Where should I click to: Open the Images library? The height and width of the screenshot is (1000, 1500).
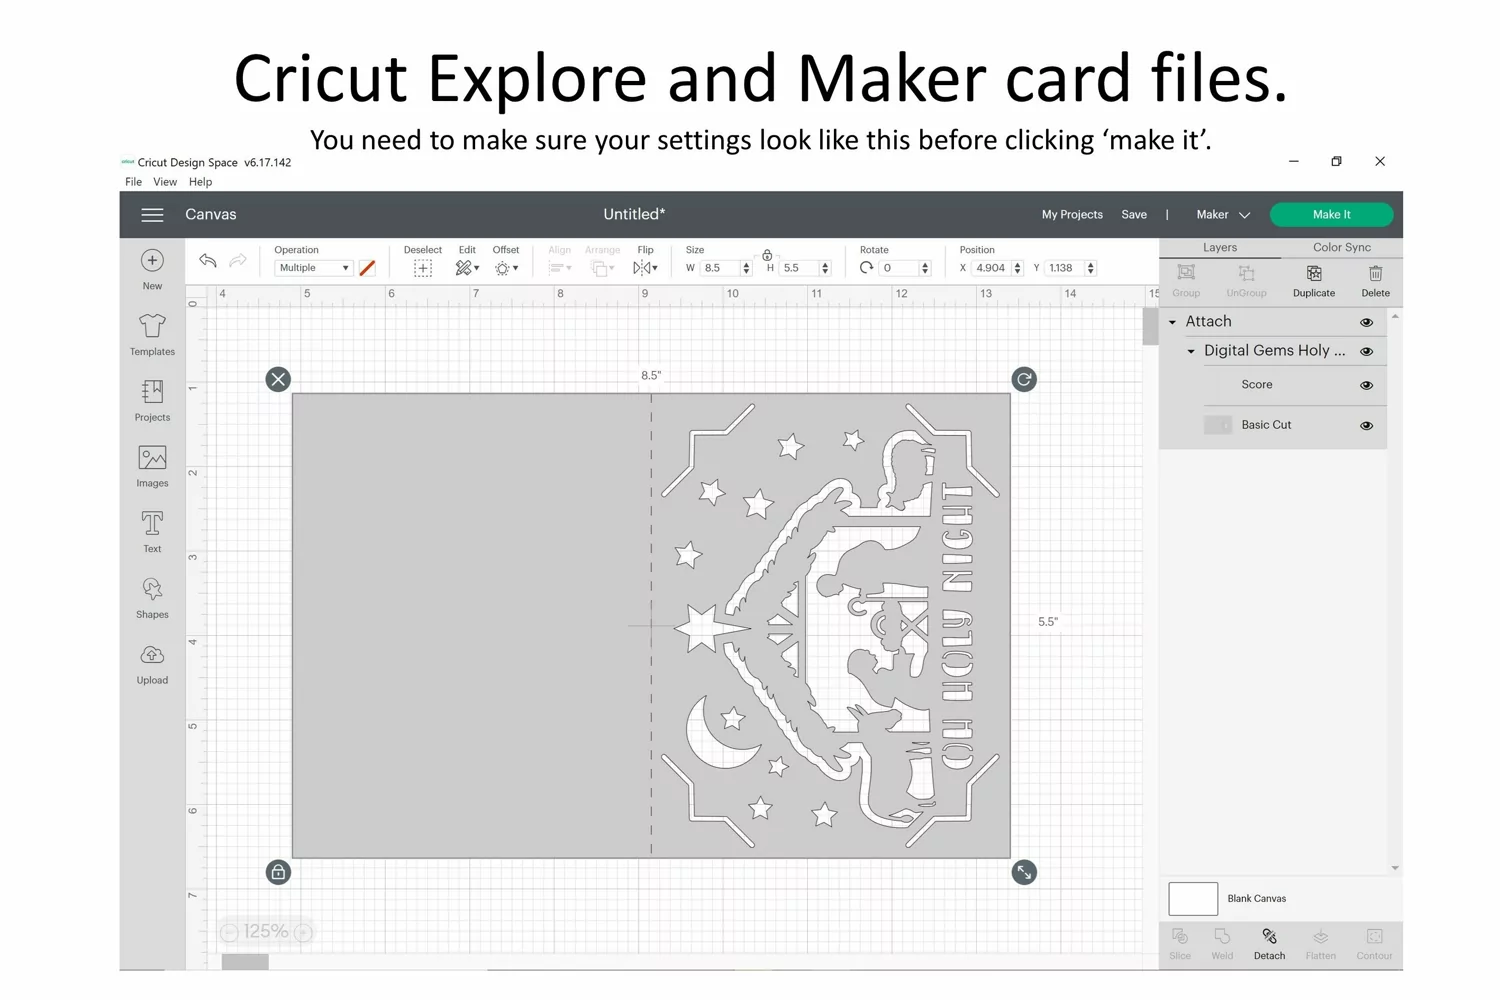pos(152,467)
